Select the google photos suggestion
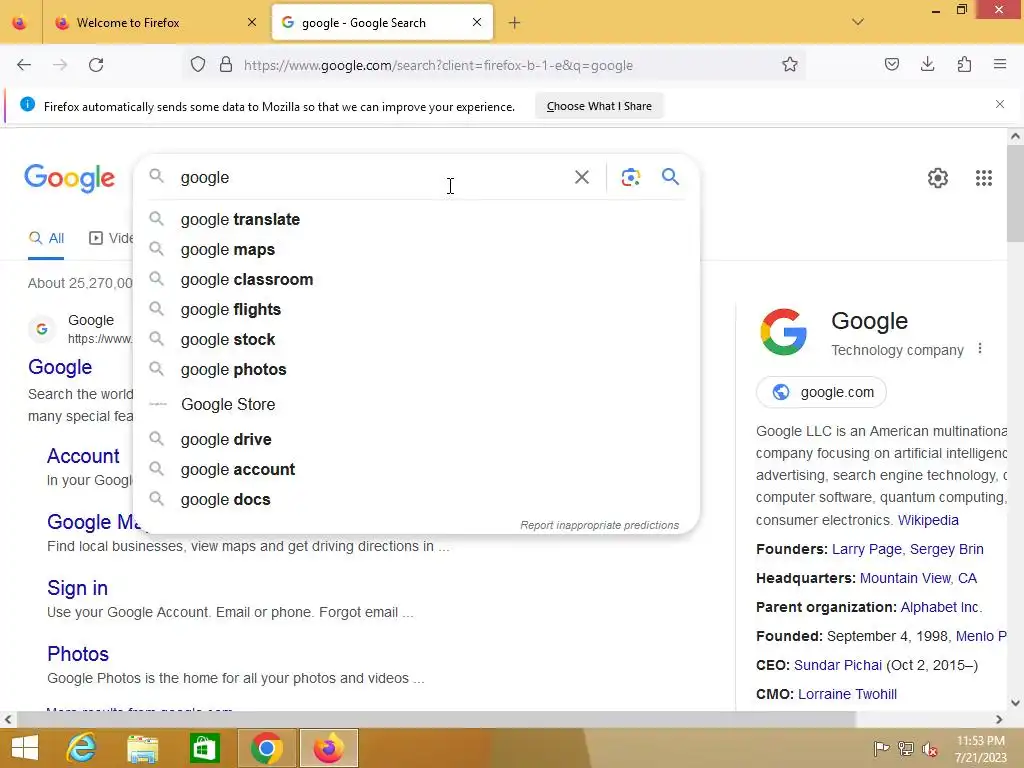Screen dimensions: 1024x768 pyautogui.click(x=416, y=370)
